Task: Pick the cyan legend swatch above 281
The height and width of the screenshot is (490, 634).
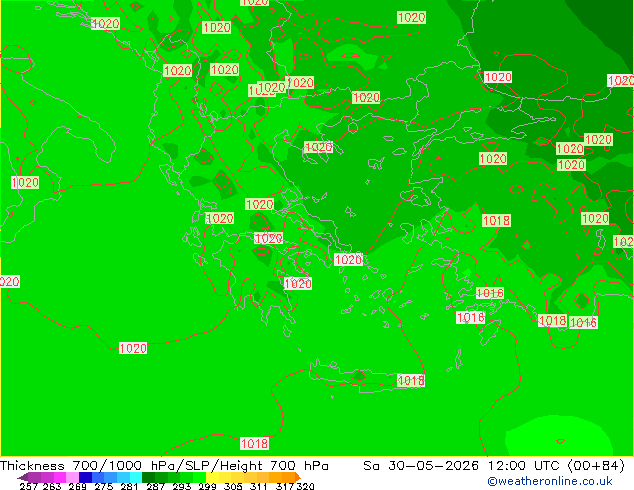Action: [x=136, y=477]
